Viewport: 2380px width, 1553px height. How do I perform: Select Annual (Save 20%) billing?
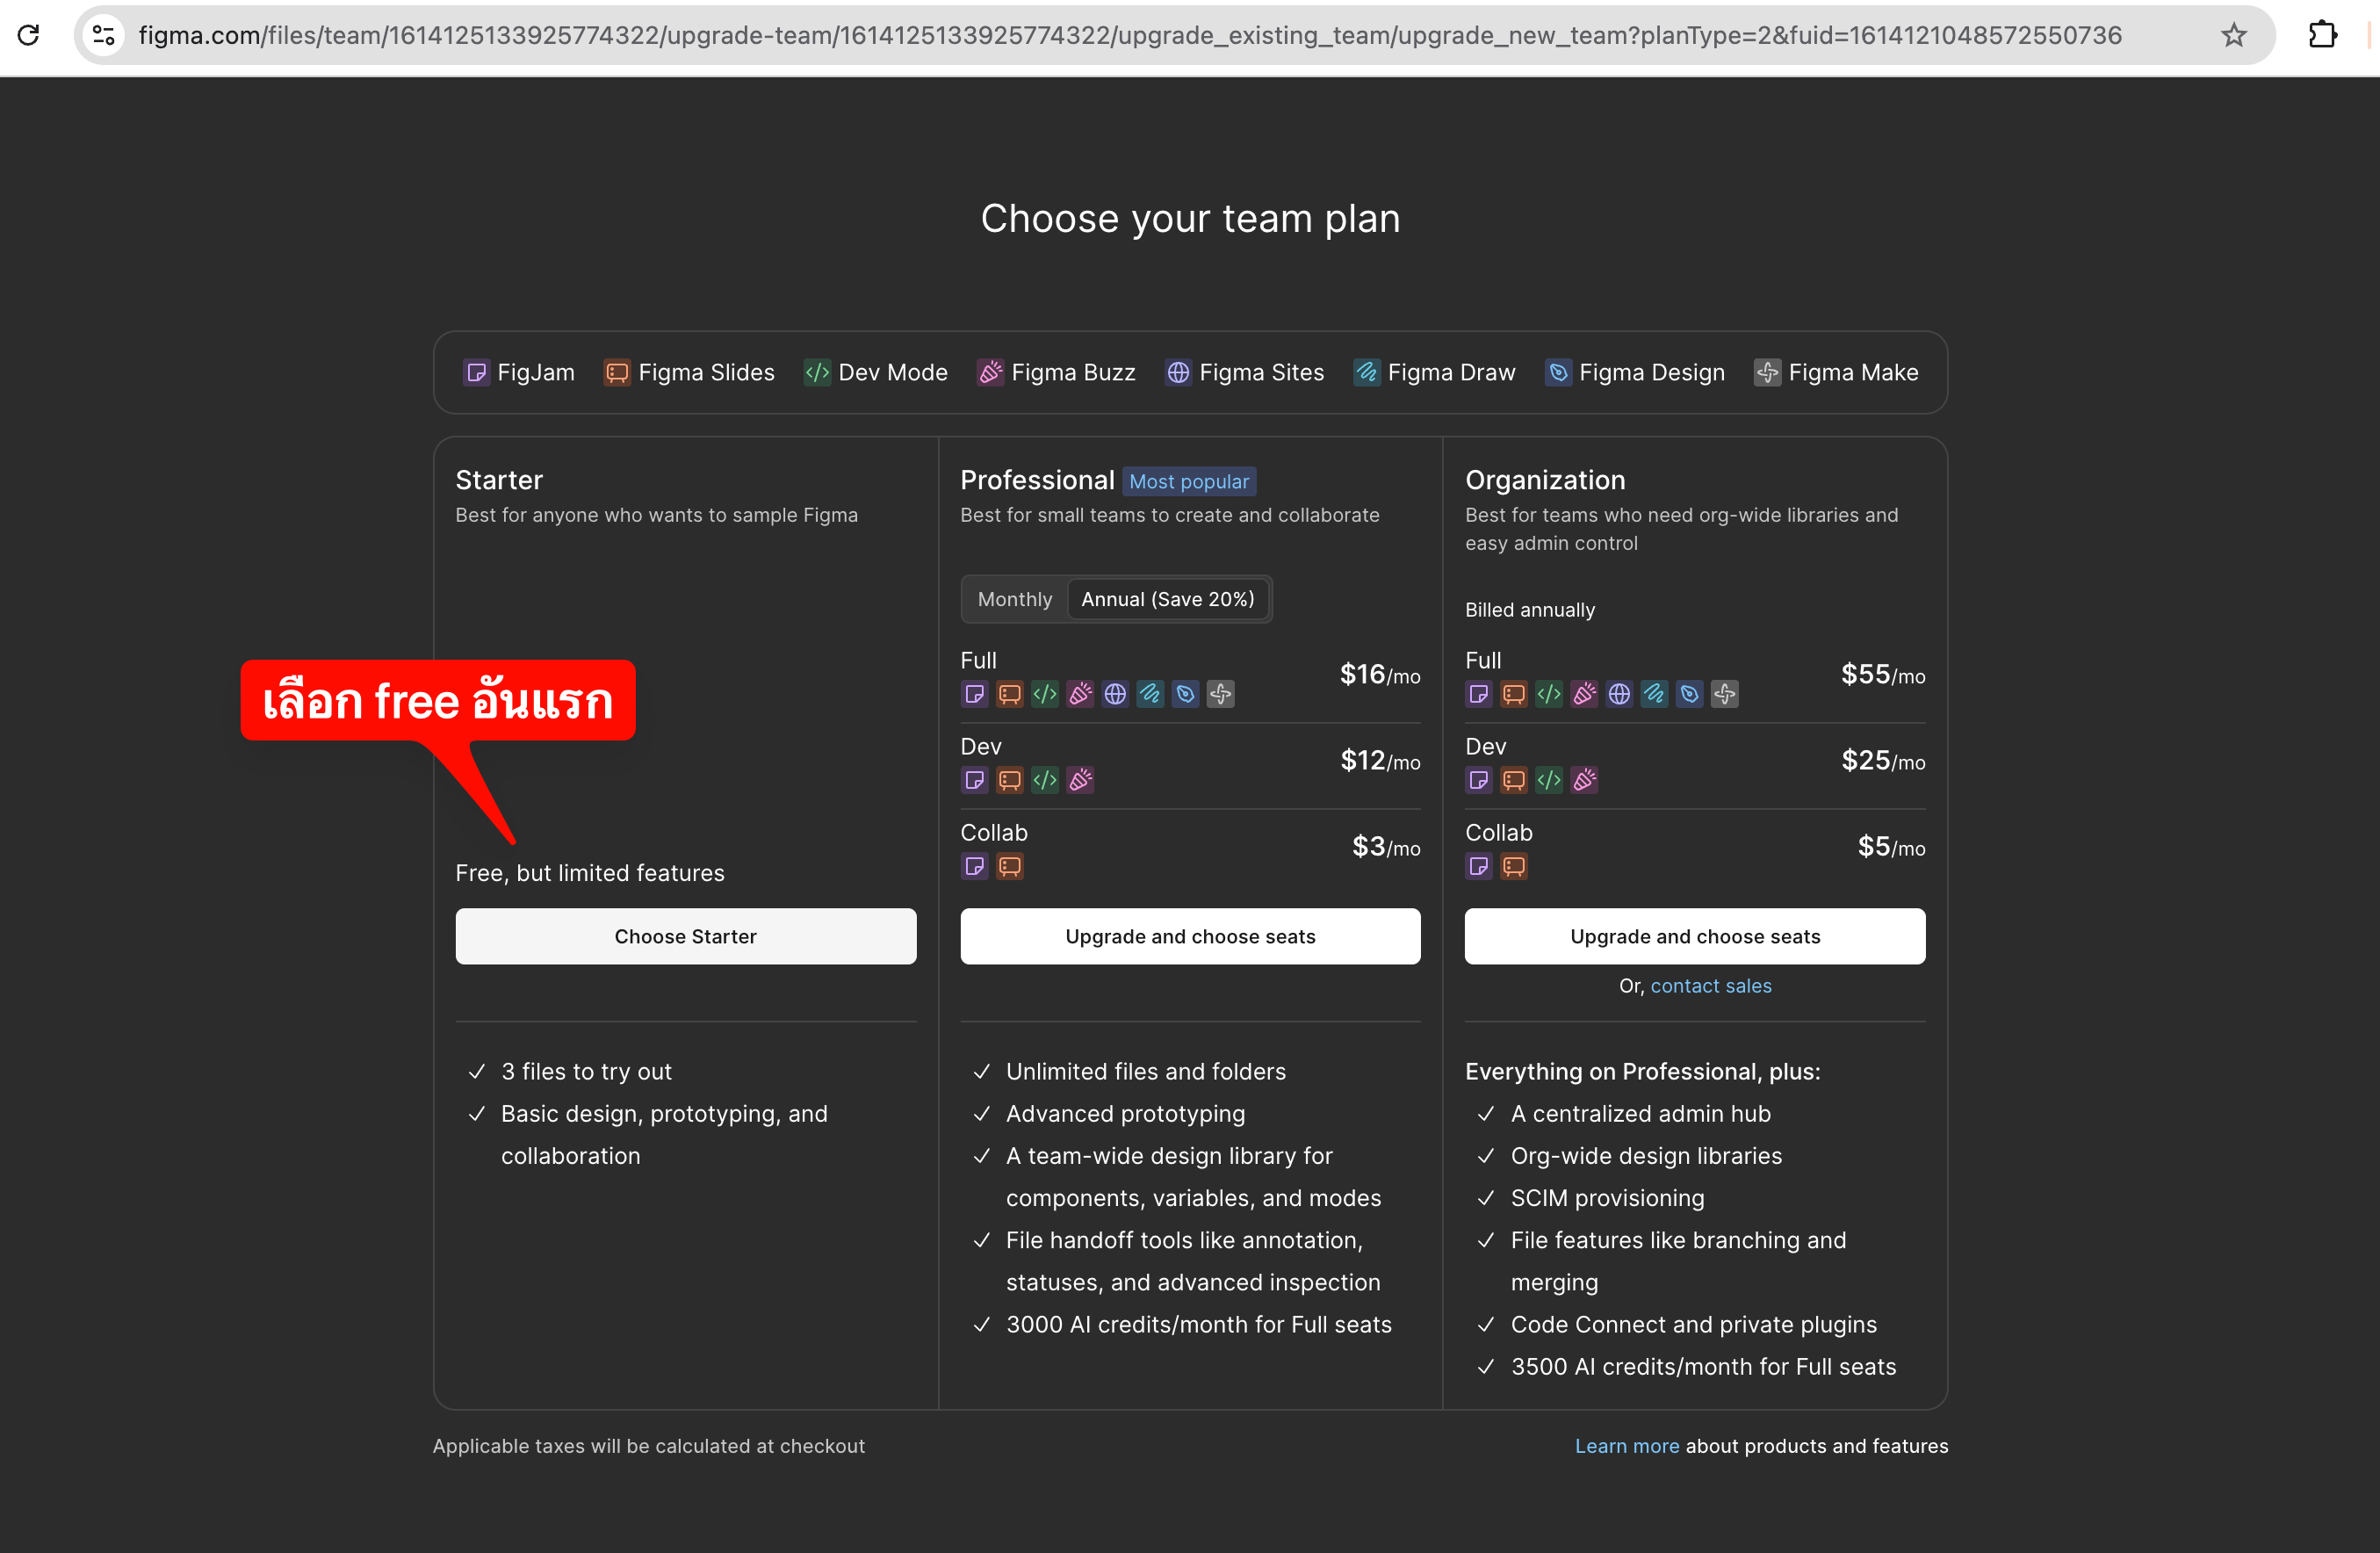coord(1167,599)
